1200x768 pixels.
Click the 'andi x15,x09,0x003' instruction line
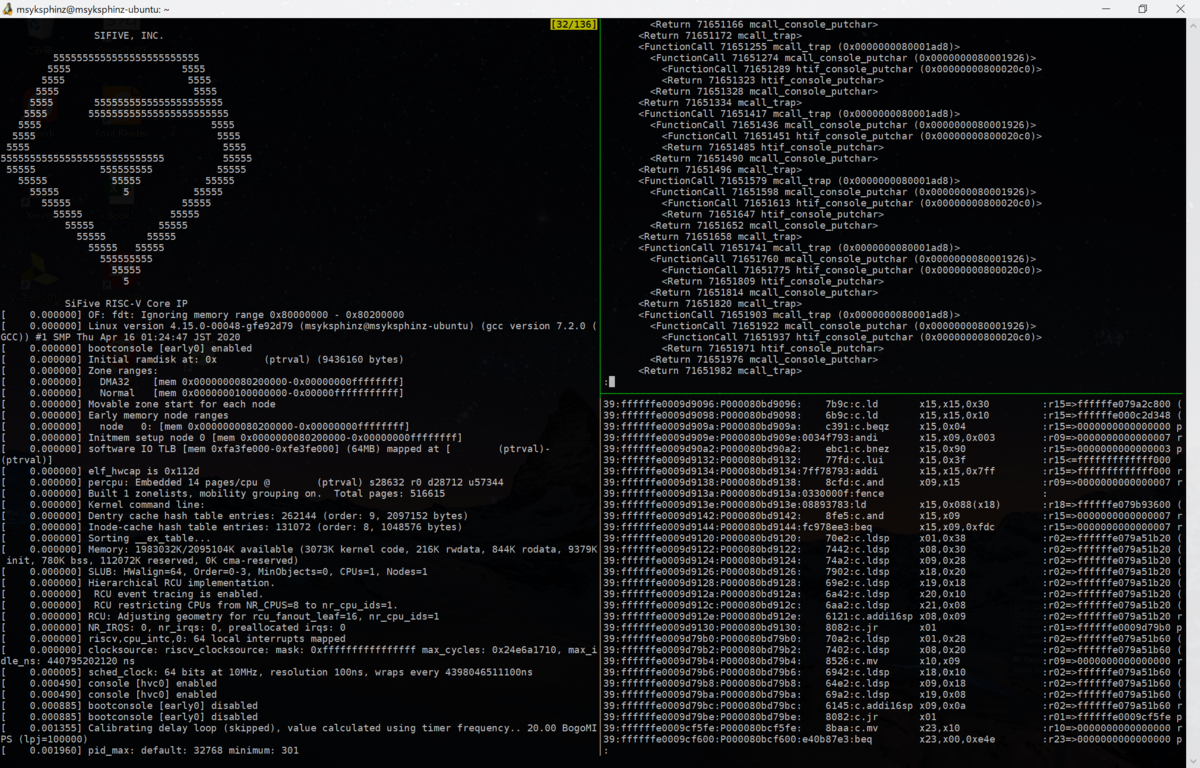891,438
